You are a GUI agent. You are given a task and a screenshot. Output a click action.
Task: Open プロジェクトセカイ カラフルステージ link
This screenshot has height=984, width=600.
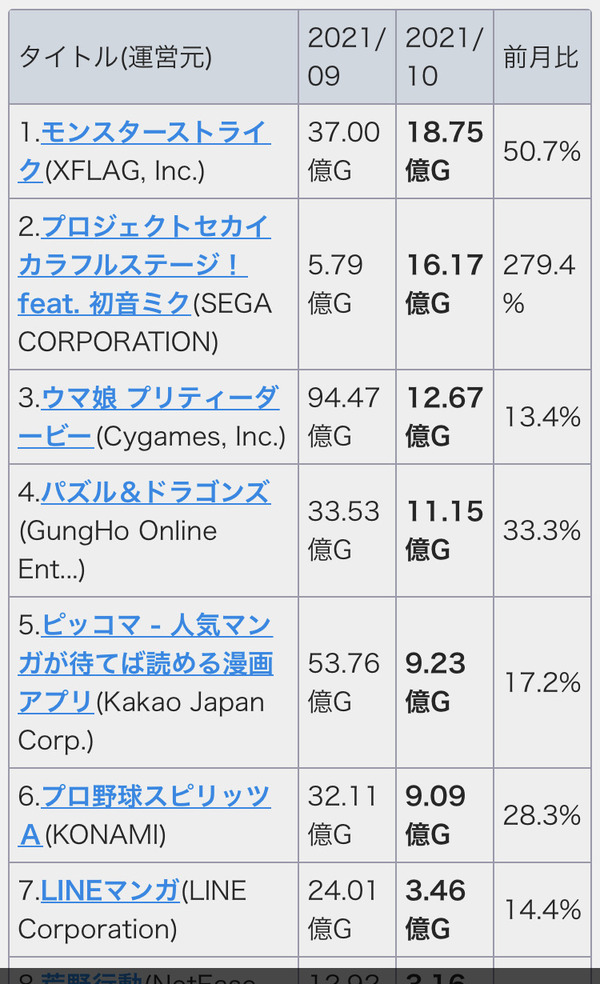tap(144, 265)
